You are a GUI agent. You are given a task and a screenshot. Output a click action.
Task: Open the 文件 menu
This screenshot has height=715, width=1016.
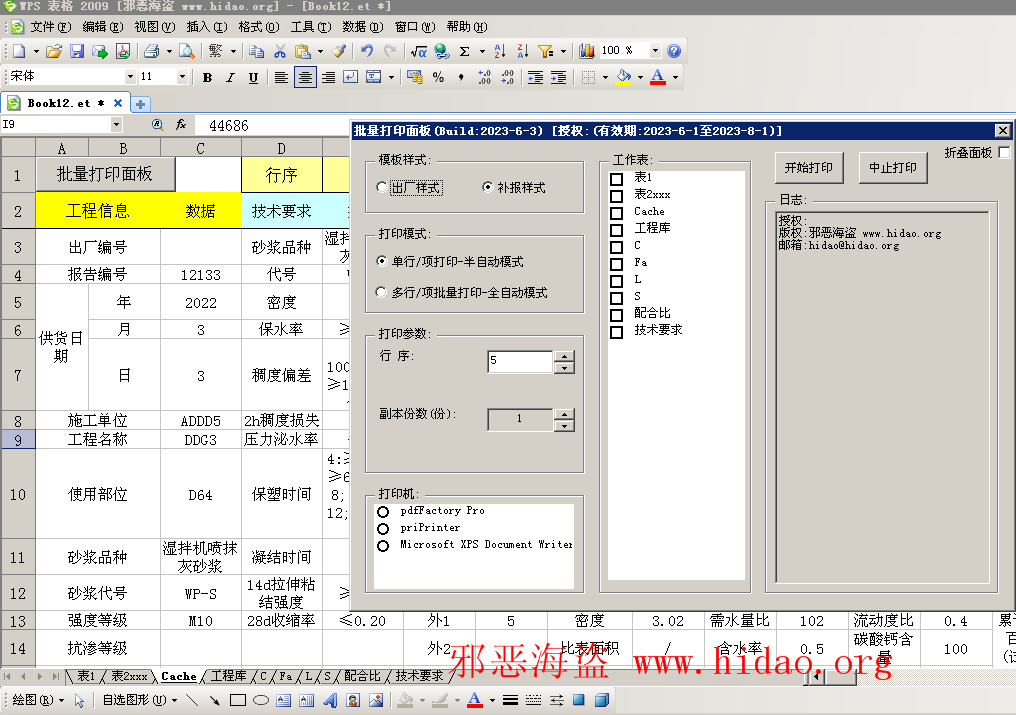[51, 27]
